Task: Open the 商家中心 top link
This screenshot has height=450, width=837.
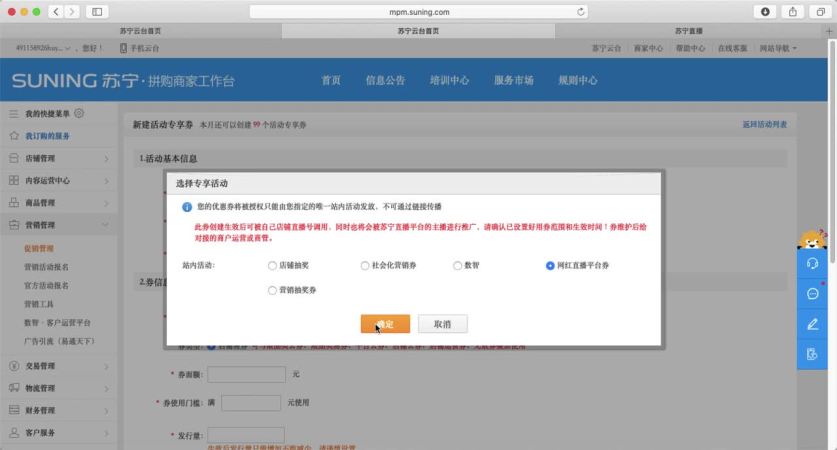Action: point(648,48)
